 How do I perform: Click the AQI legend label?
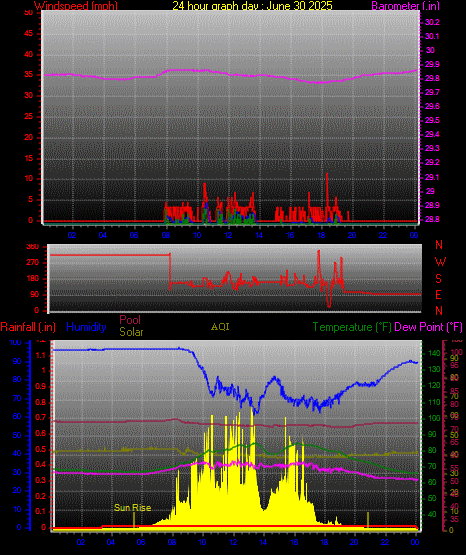[x=220, y=327]
